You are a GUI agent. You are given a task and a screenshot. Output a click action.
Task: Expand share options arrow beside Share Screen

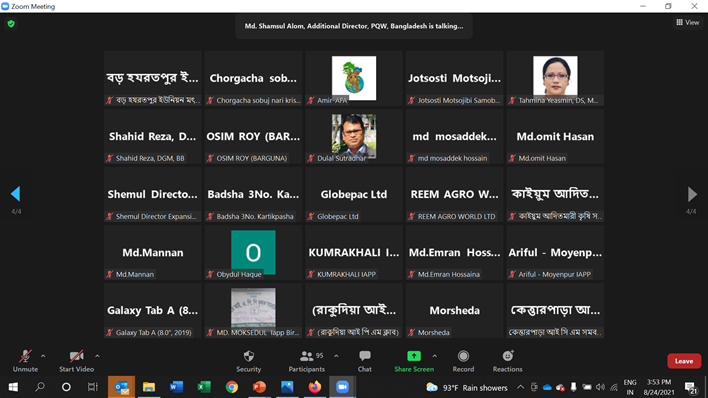point(434,356)
